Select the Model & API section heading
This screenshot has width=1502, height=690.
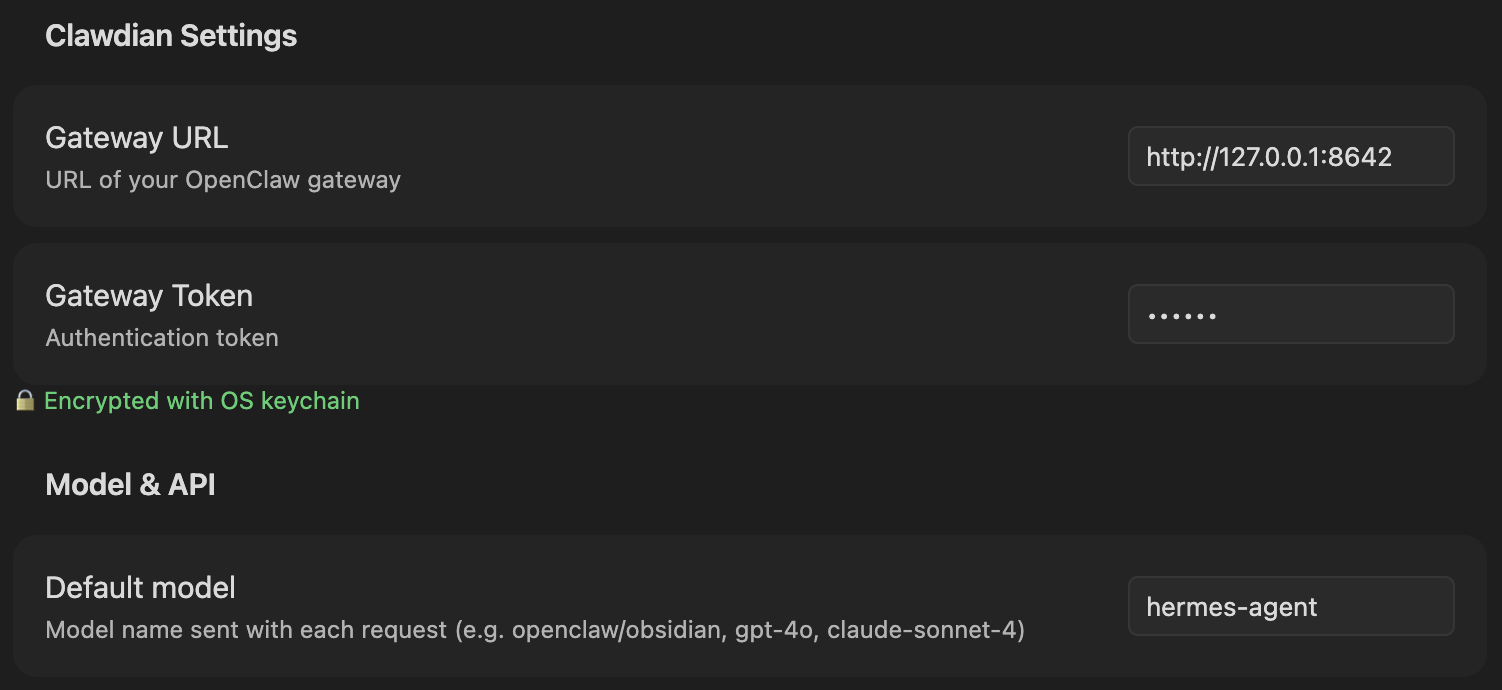tap(130, 485)
